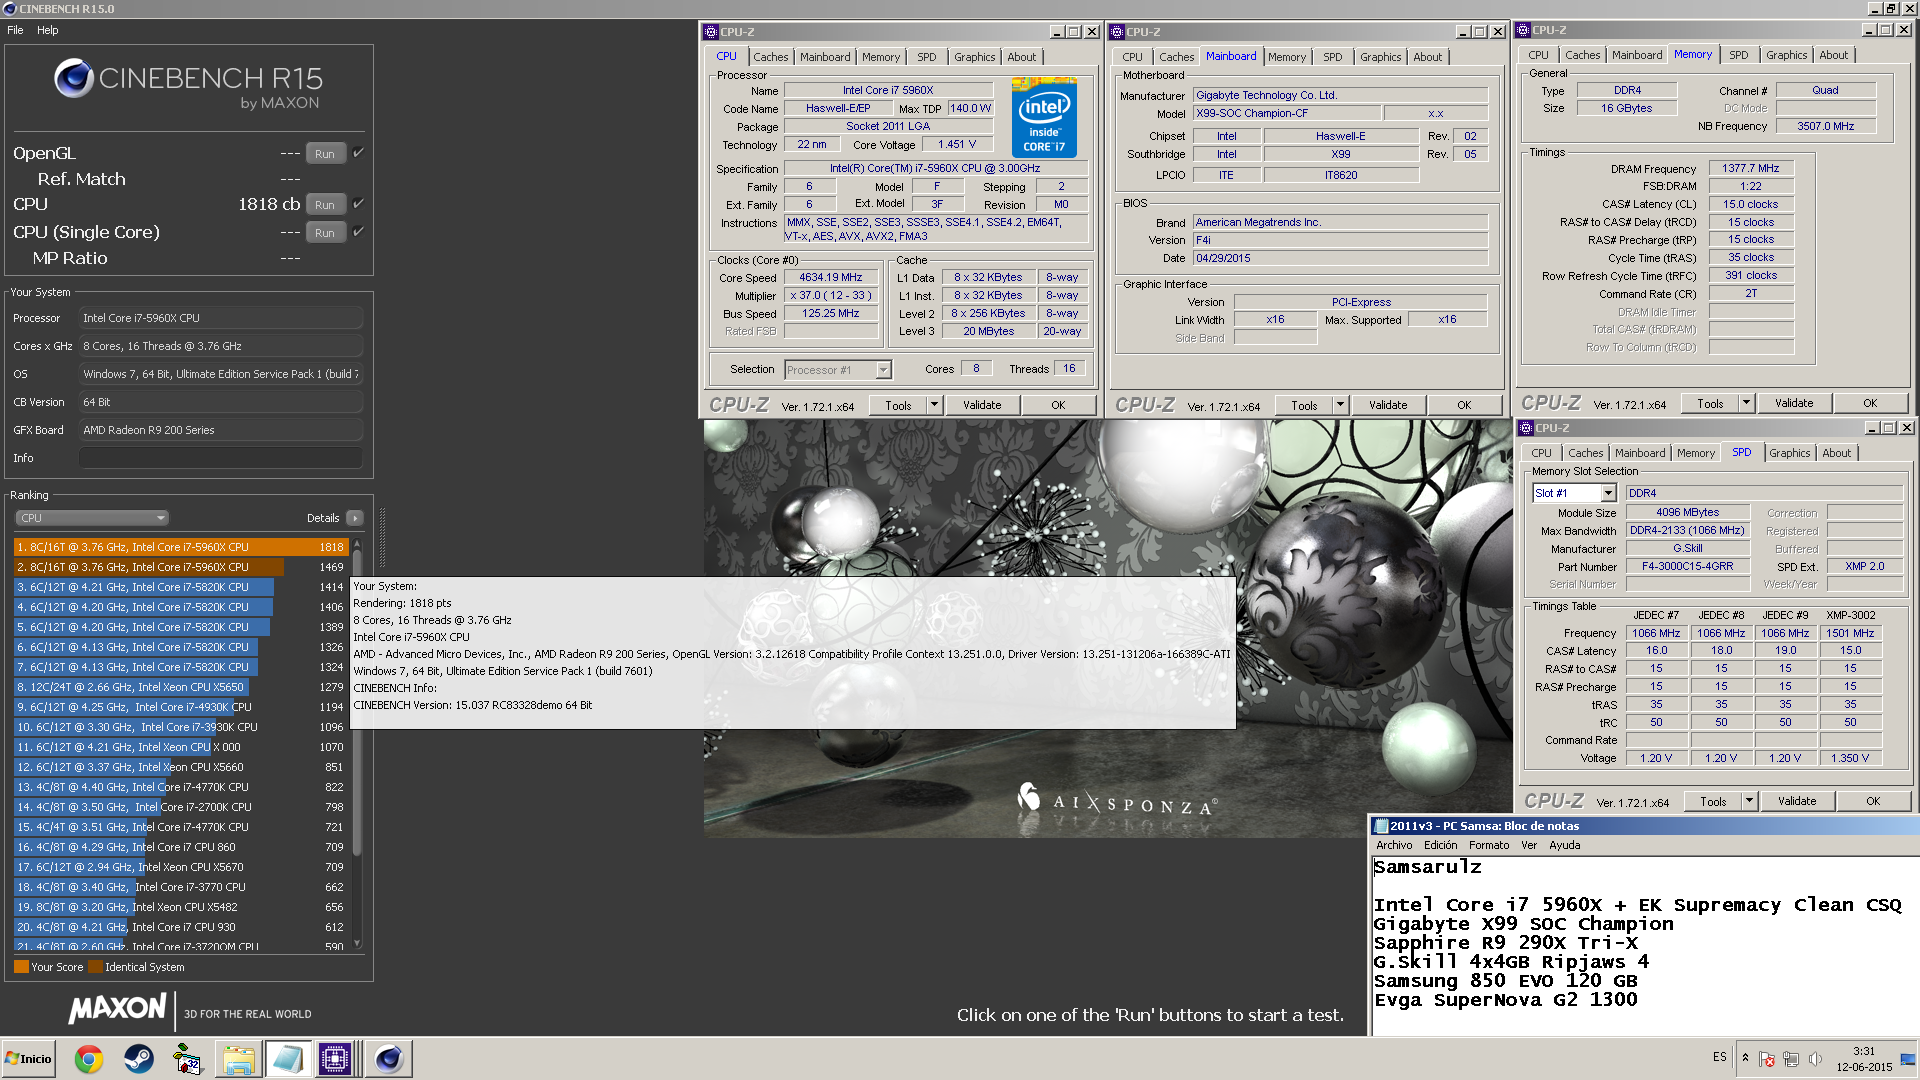Open Notepad Formato menu
Image resolution: width=1920 pixels, height=1080 pixels.
pos(1489,845)
